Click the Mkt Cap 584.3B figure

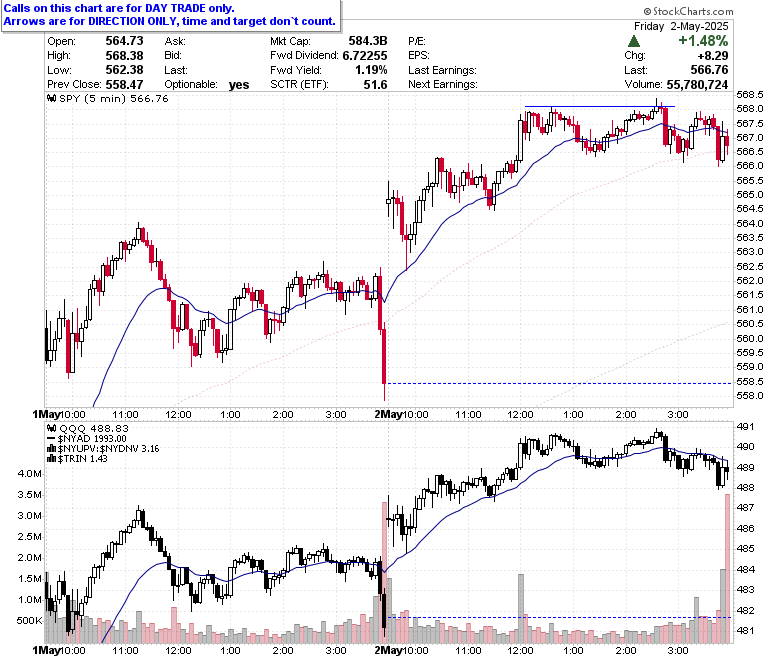368,41
